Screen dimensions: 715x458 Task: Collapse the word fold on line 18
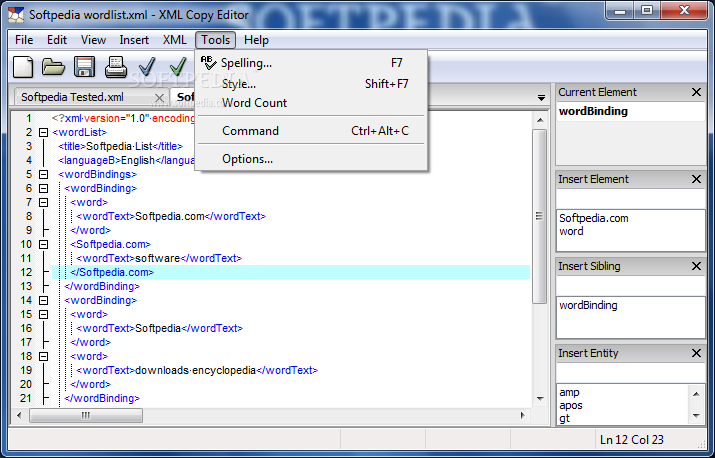(x=43, y=357)
